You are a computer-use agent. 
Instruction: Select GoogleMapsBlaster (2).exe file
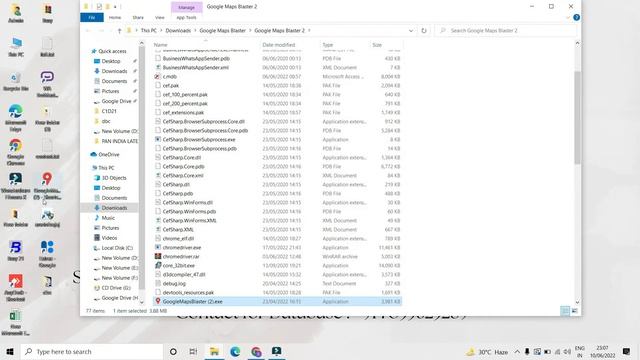277,302
